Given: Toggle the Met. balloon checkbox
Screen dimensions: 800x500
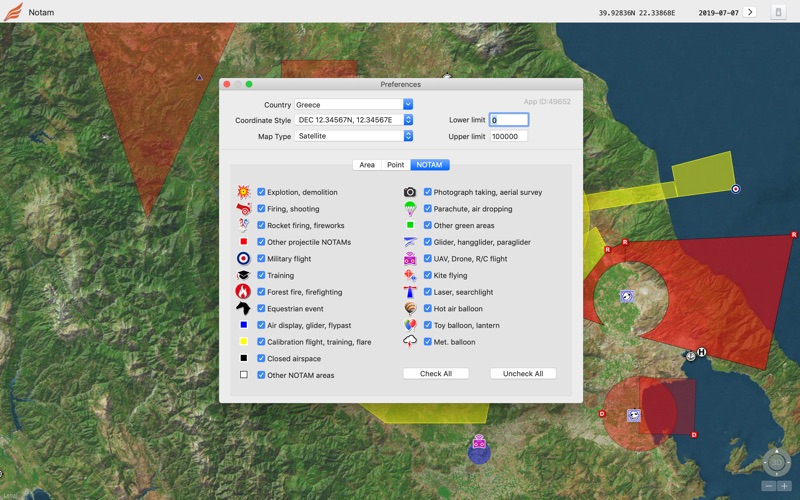Looking at the screenshot, I should [428, 342].
